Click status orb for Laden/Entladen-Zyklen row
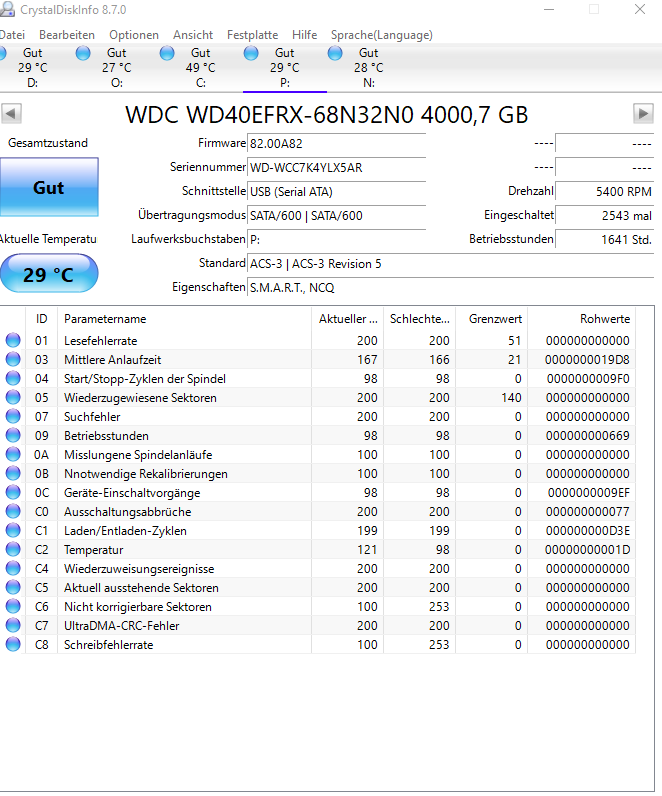This screenshot has width=662, height=796. 13,530
